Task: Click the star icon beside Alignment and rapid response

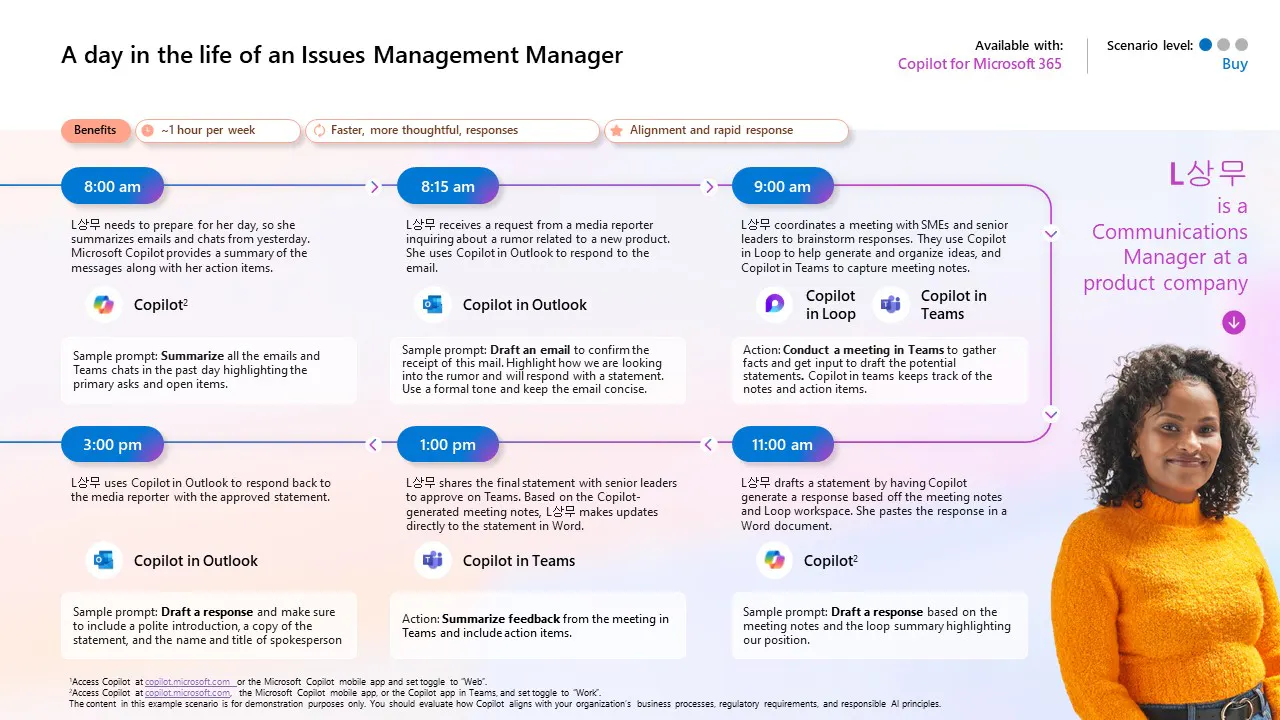Action: (616, 131)
